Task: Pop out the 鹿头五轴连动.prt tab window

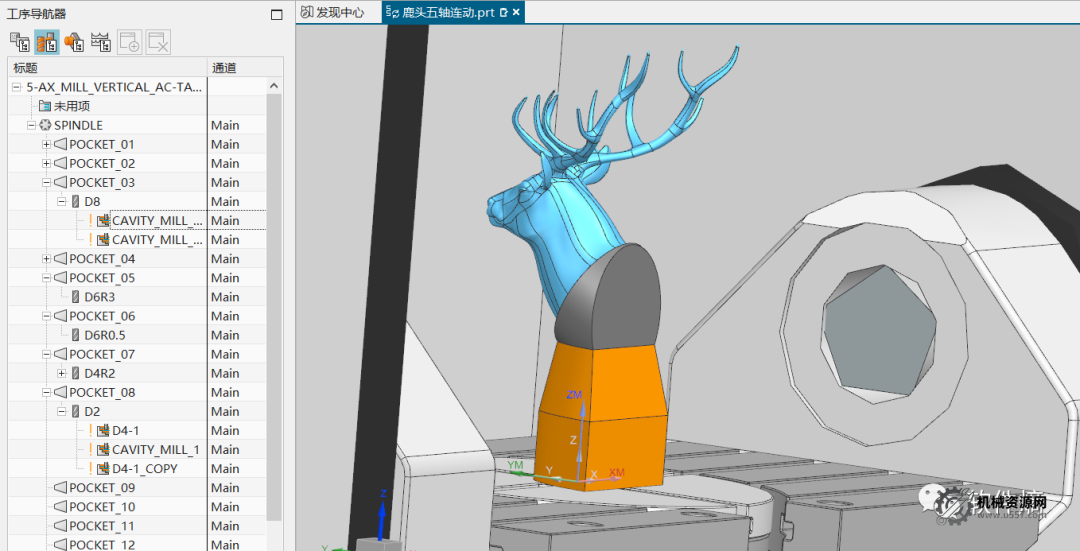Action: click(503, 13)
